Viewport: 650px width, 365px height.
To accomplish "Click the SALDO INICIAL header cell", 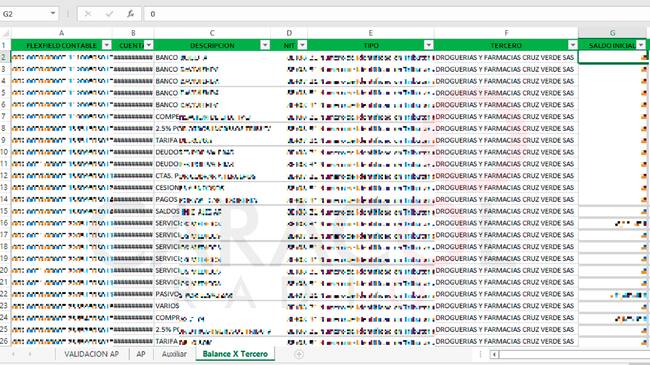I will coord(612,45).
